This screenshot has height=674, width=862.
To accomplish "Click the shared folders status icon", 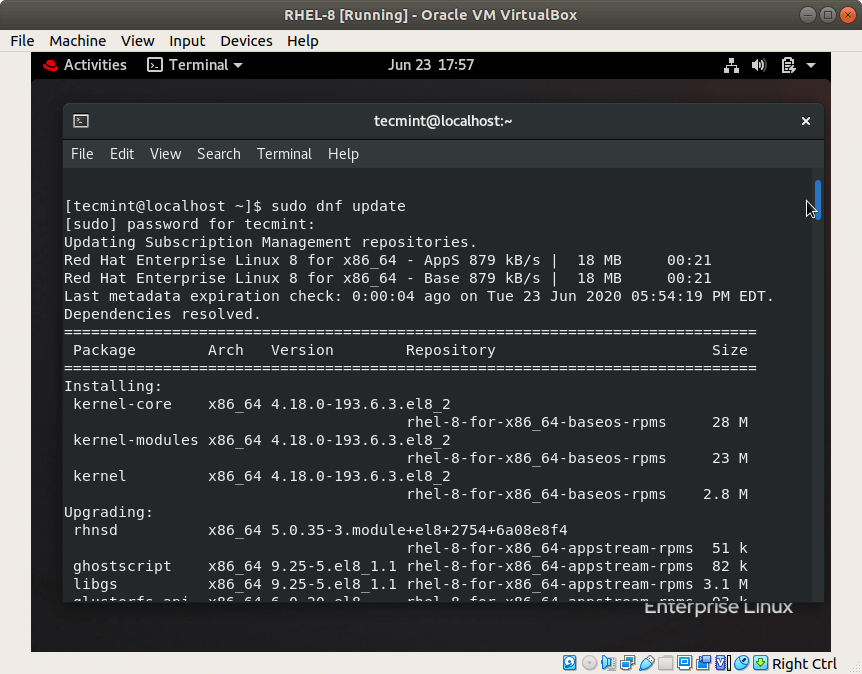I will 666,663.
